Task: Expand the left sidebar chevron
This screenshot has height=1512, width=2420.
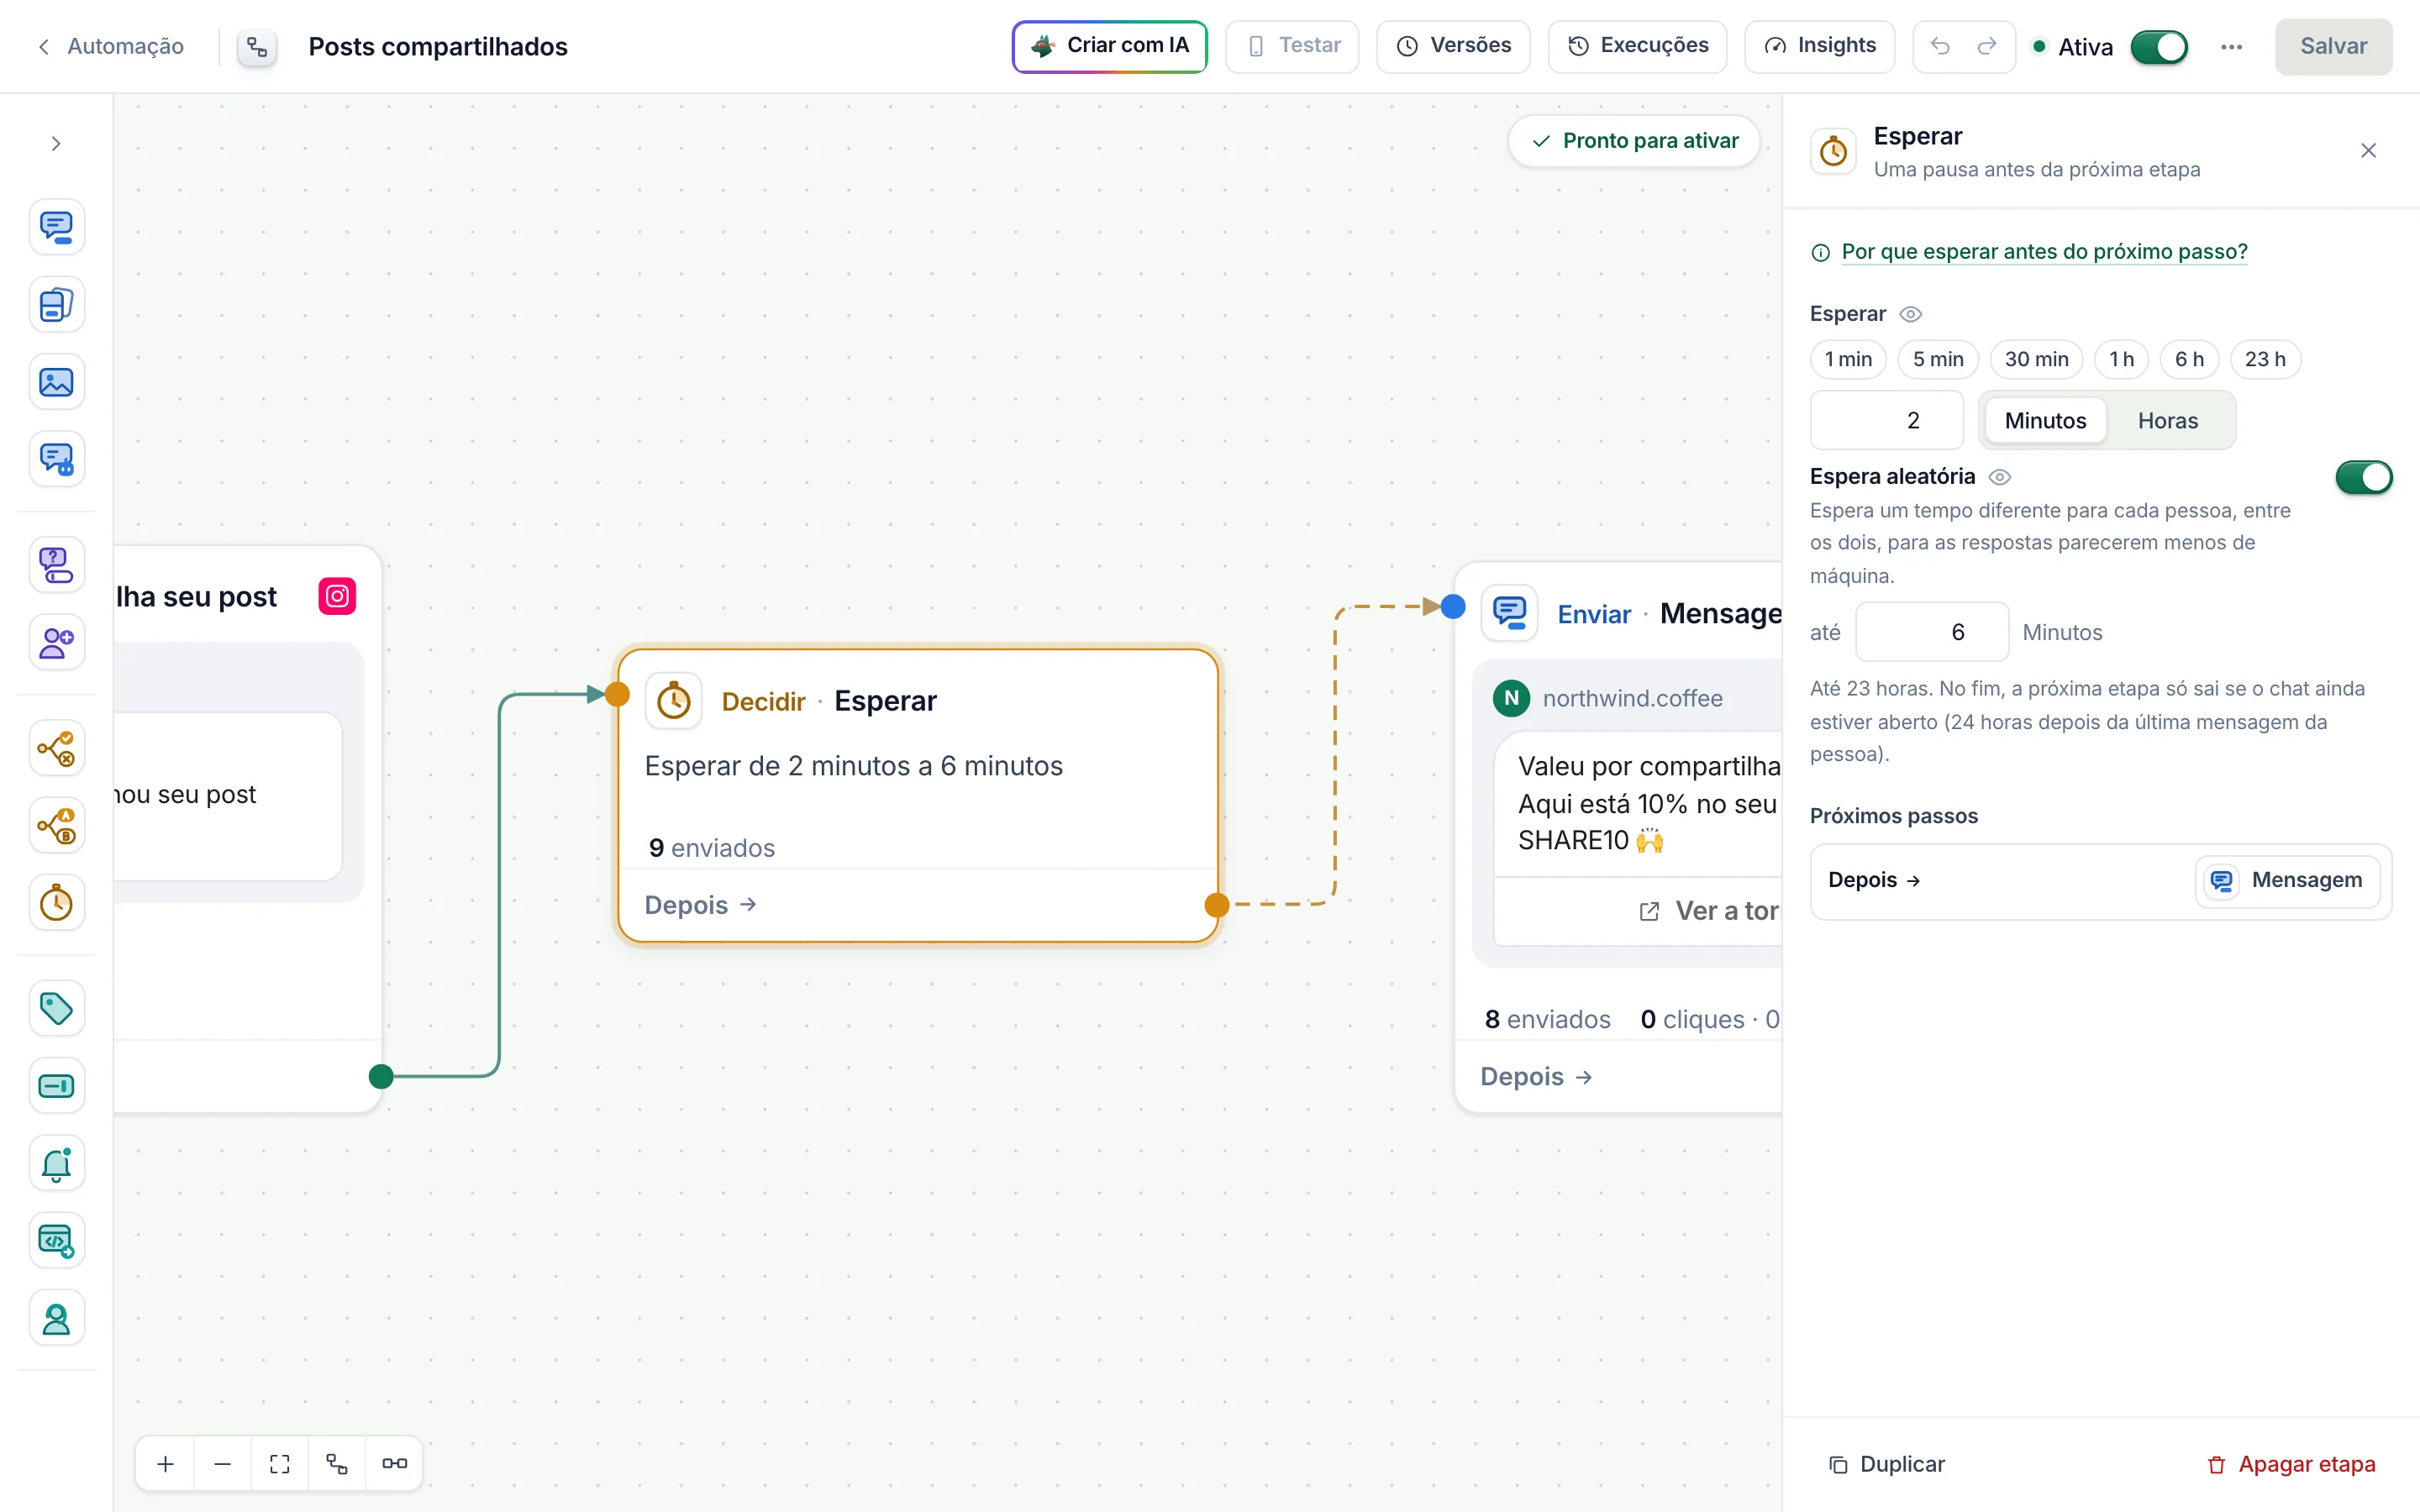Action: pos(56,144)
